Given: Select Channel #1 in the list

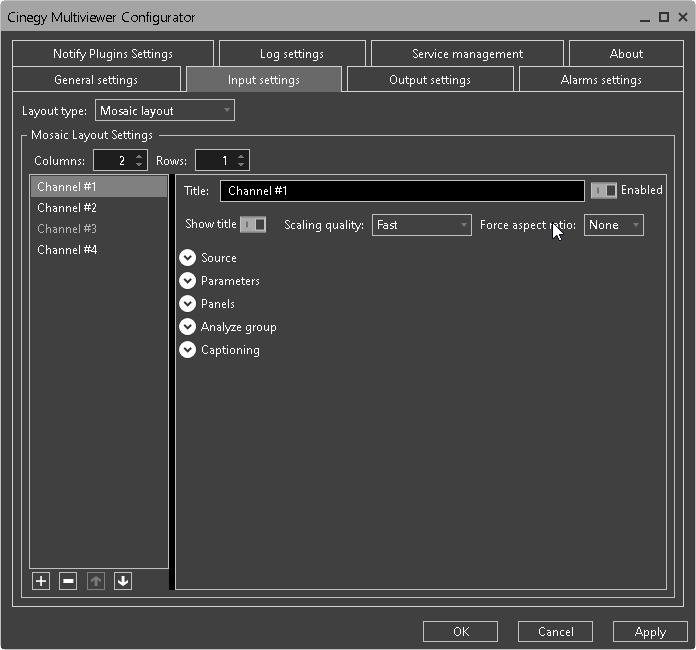Looking at the screenshot, I should point(99,186).
